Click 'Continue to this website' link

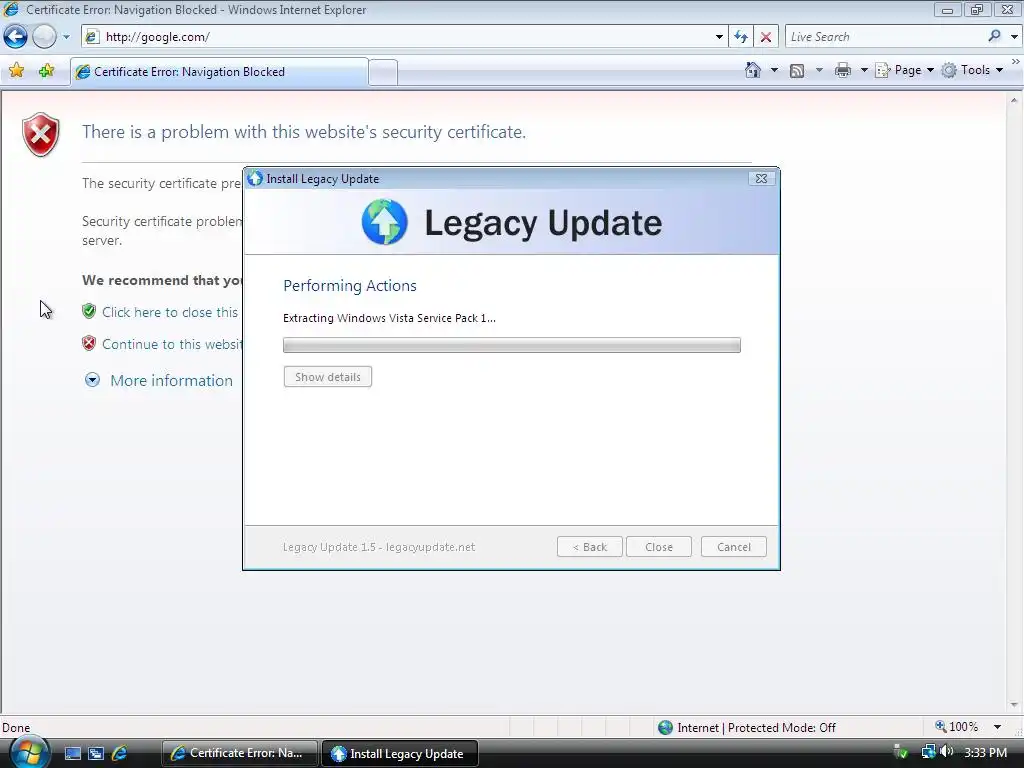[x=172, y=344]
